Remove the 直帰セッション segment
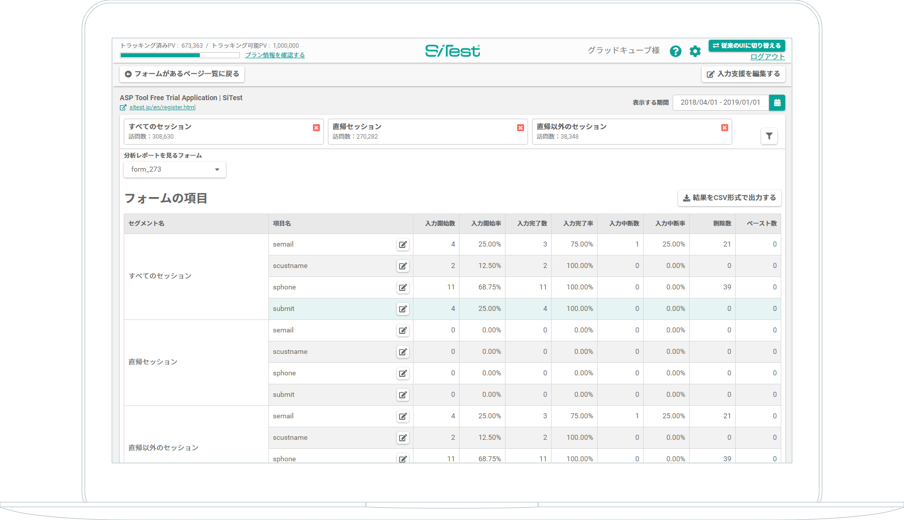The height and width of the screenshot is (520, 904). click(520, 128)
